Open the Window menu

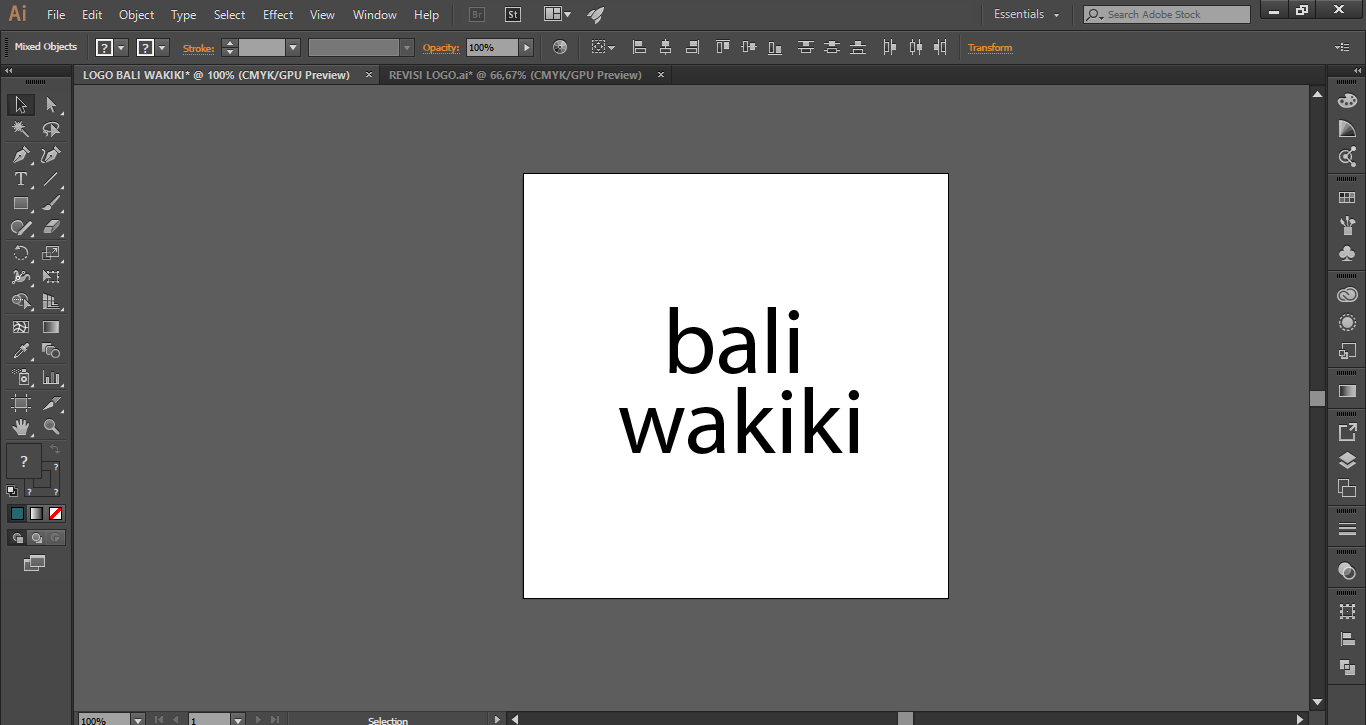[x=375, y=15]
